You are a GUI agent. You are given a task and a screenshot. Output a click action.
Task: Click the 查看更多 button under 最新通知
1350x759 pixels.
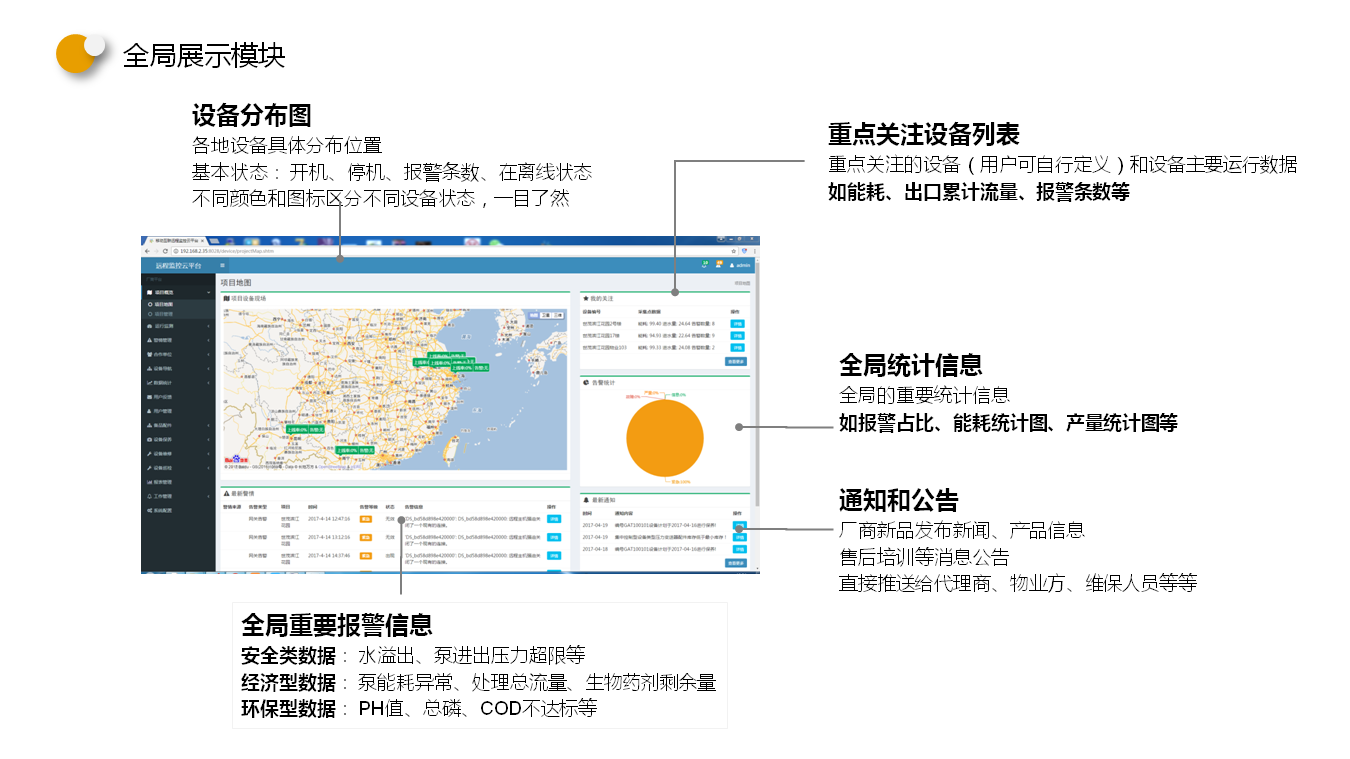[x=736, y=563]
